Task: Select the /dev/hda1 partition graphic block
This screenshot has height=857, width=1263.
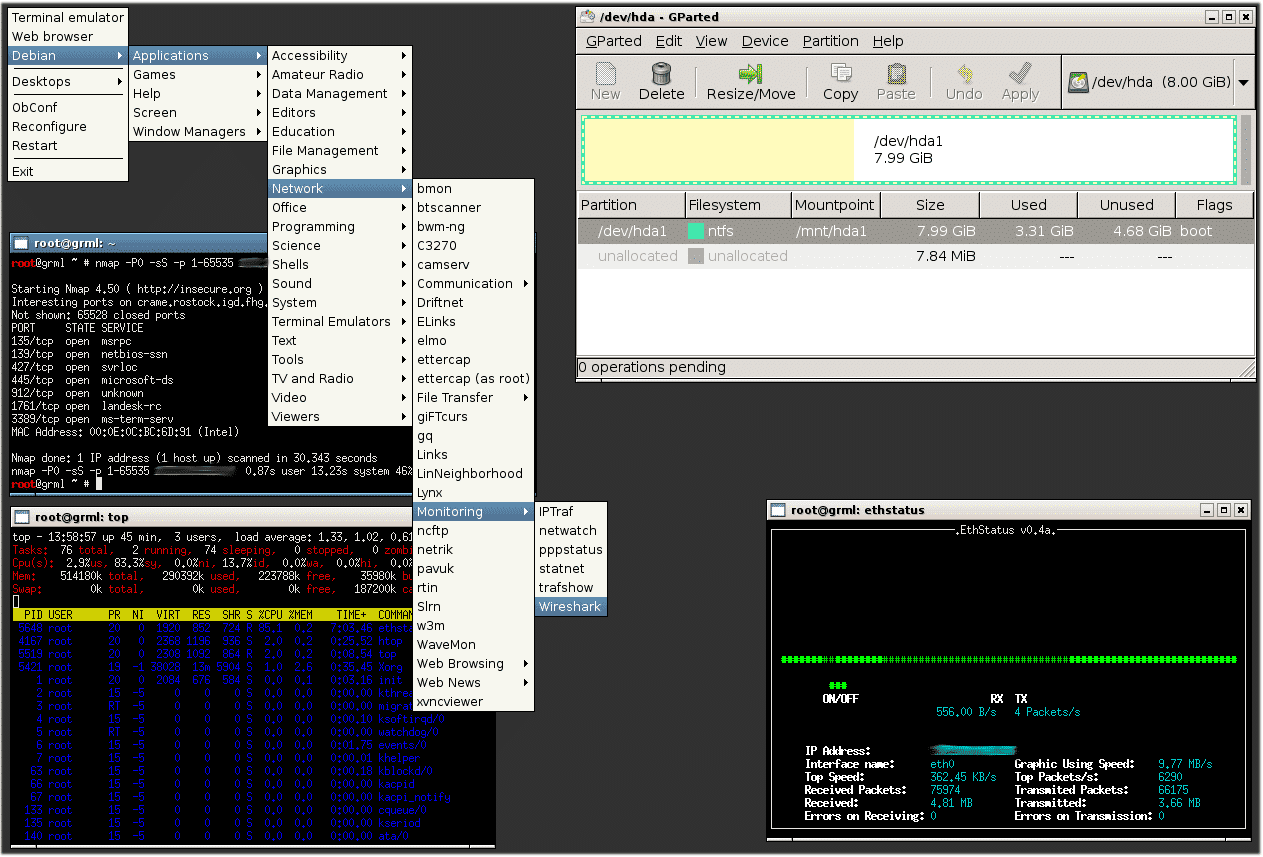Action: tap(909, 150)
